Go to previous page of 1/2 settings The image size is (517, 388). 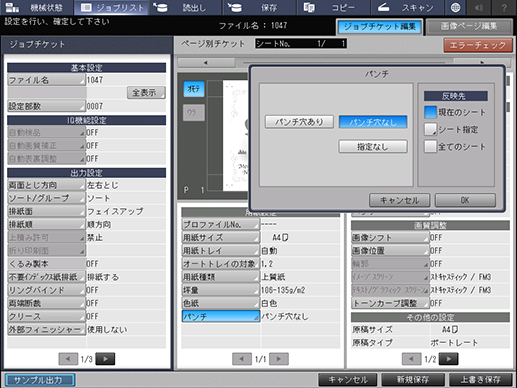[412, 359]
